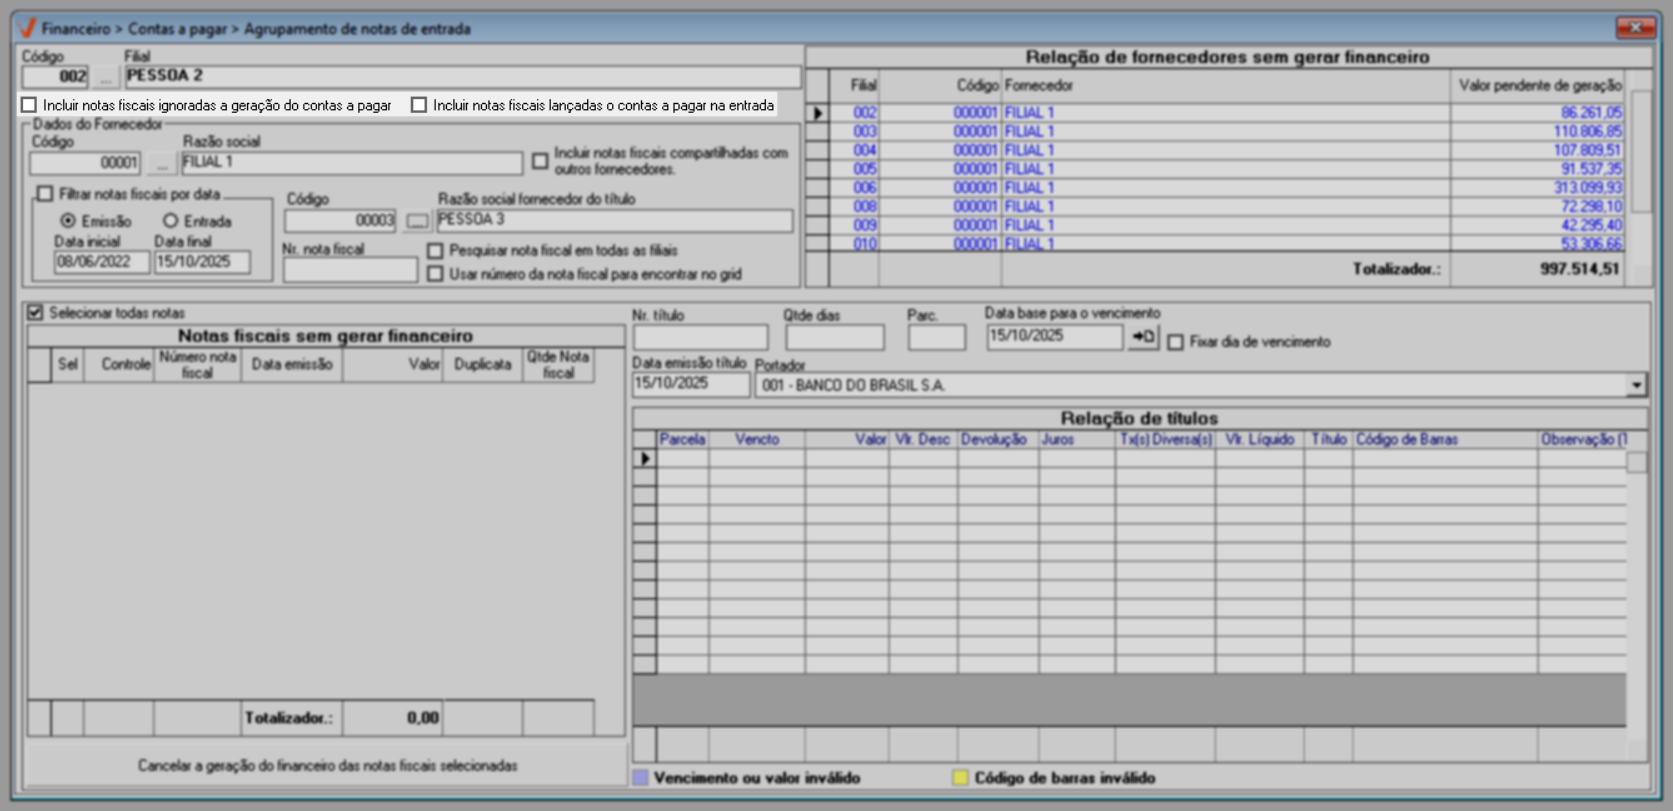Click the title supplier code lookup button
The height and width of the screenshot is (811, 1673).
click(x=417, y=221)
